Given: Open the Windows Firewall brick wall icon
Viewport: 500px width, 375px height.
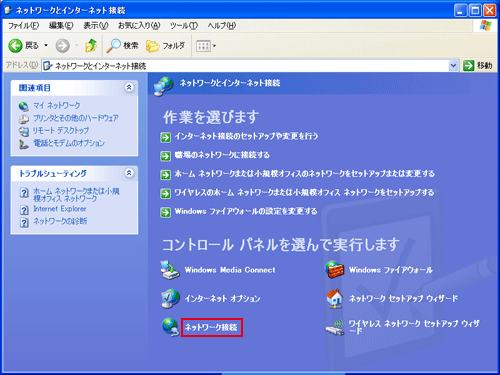Looking at the screenshot, I should (335, 270).
